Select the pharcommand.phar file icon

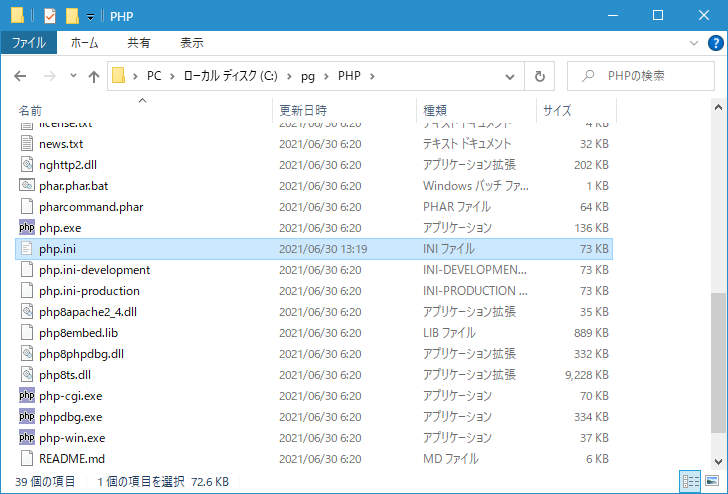coord(27,206)
